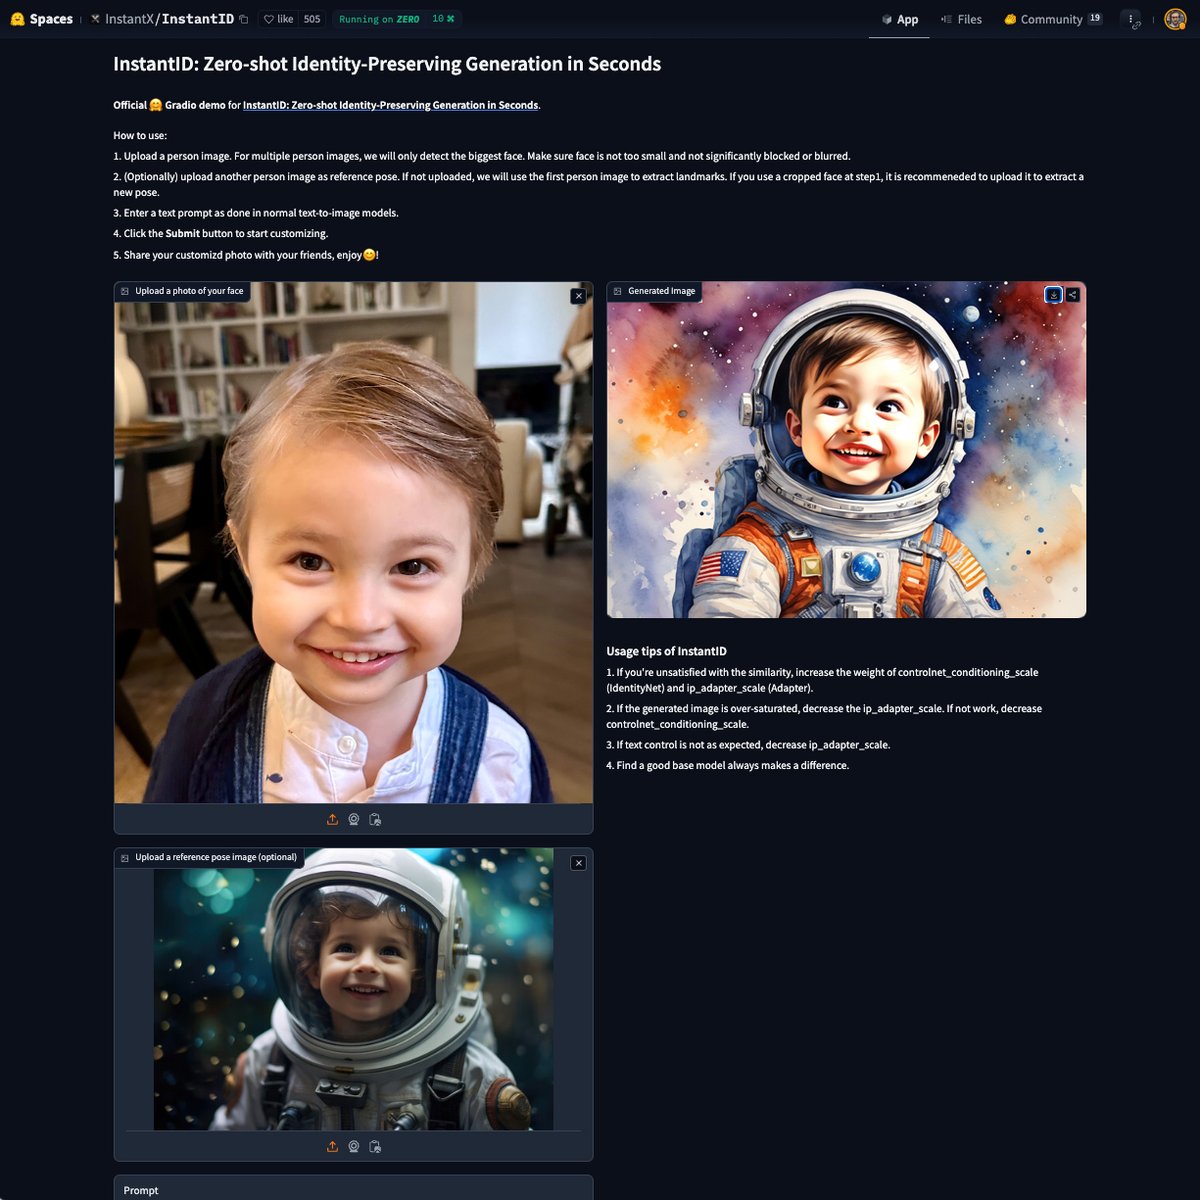The height and width of the screenshot is (1200, 1200).
Task: Like the InstantID space
Action: pyautogui.click(x=279, y=19)
